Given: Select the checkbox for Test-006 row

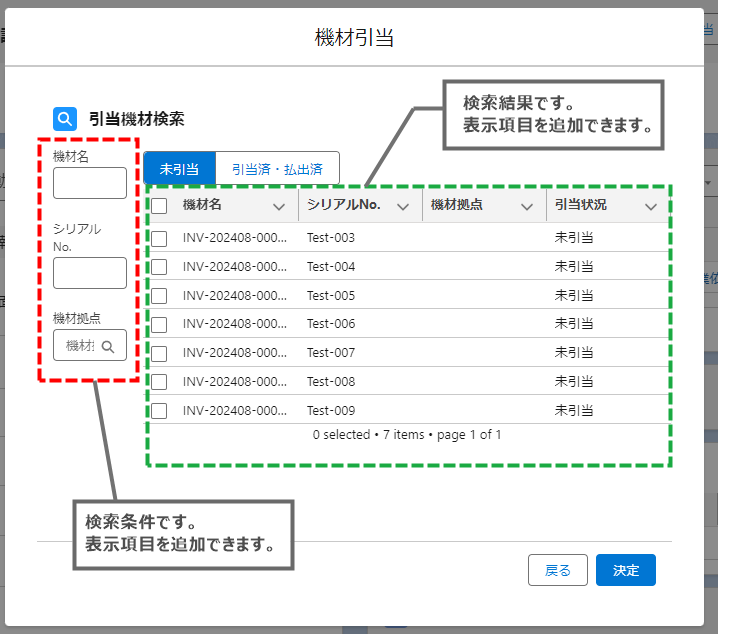Looking at the screenshot, I should (159, 324).
